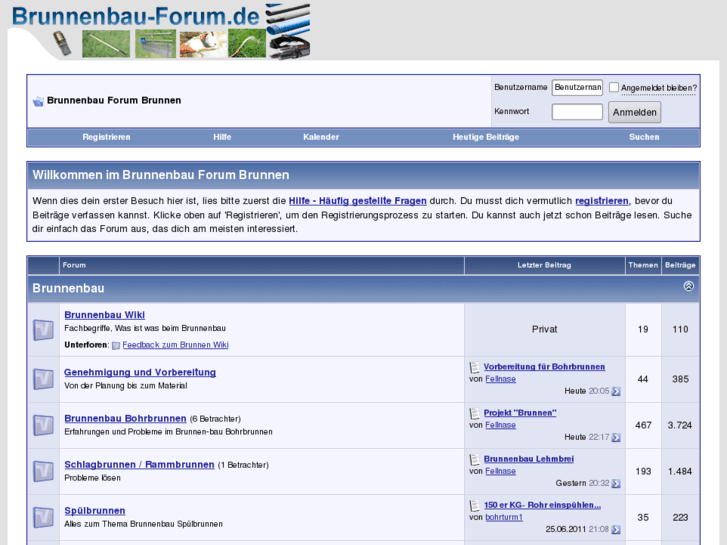Go to last post arrow at Gestern 20:32
Viewport: 727px width, 545px height.
point(616,483)
